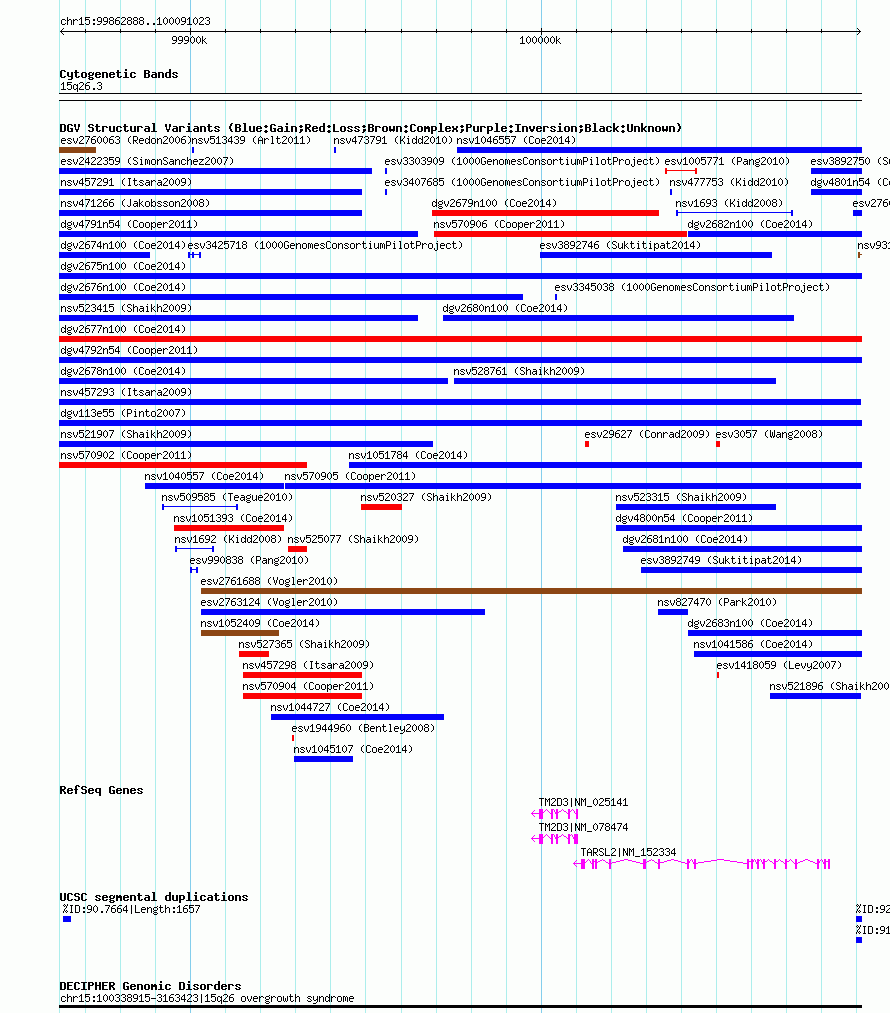Click the nsv509585 (Teague2010) thin bar
The width and height of the screenshot is (890, 1013).
click(200, 507)
